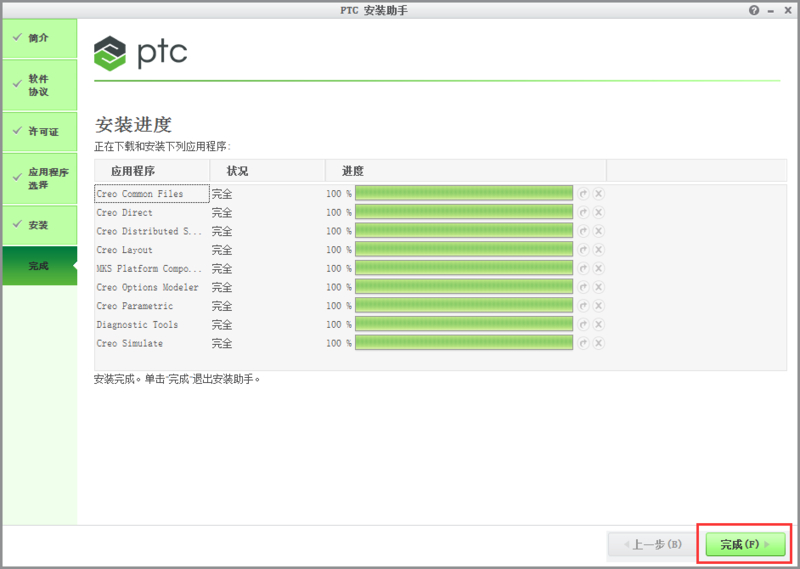Open the 软件协议 step in sidebar
The width and height of the screenshot is (800, 569).
point(40,85)
